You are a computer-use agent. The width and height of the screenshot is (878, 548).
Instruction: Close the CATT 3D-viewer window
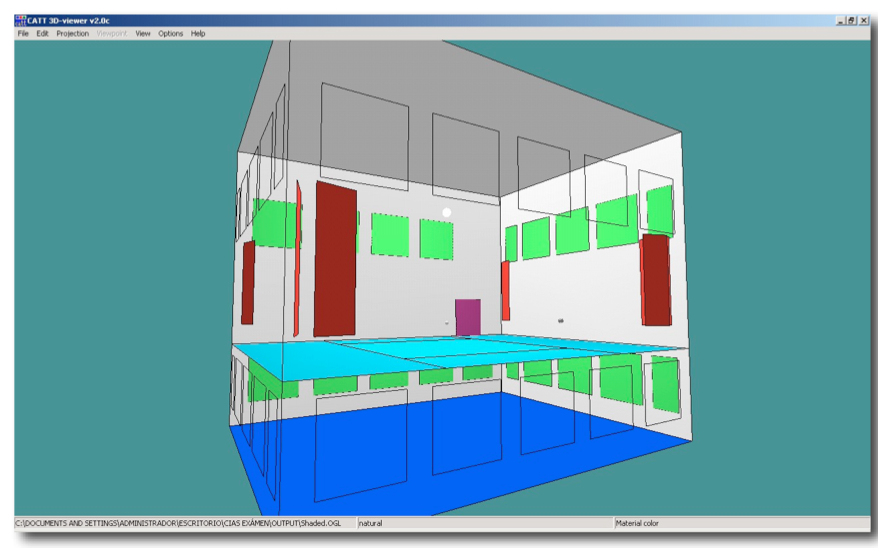tap(863, 20)
